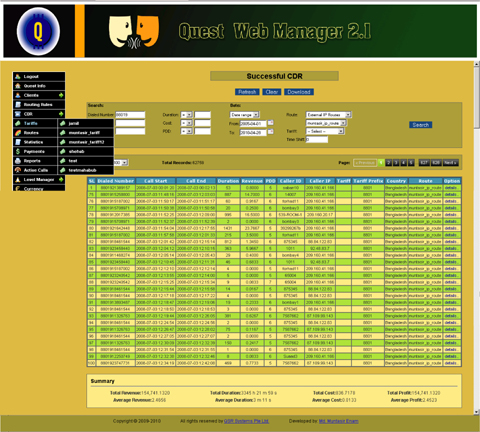
Task: Click the Tariffs money icon in sidebar
Action: pos(18,123)
